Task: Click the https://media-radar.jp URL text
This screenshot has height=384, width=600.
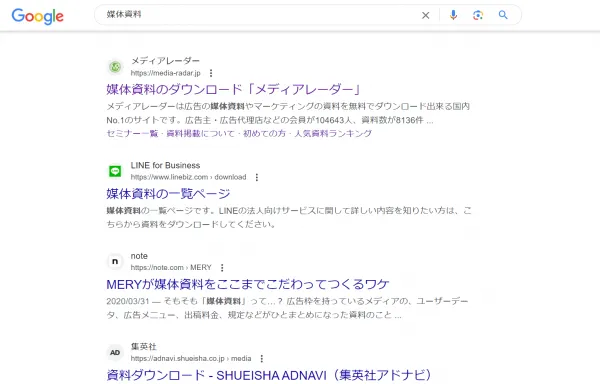Action: click(165, 73)
